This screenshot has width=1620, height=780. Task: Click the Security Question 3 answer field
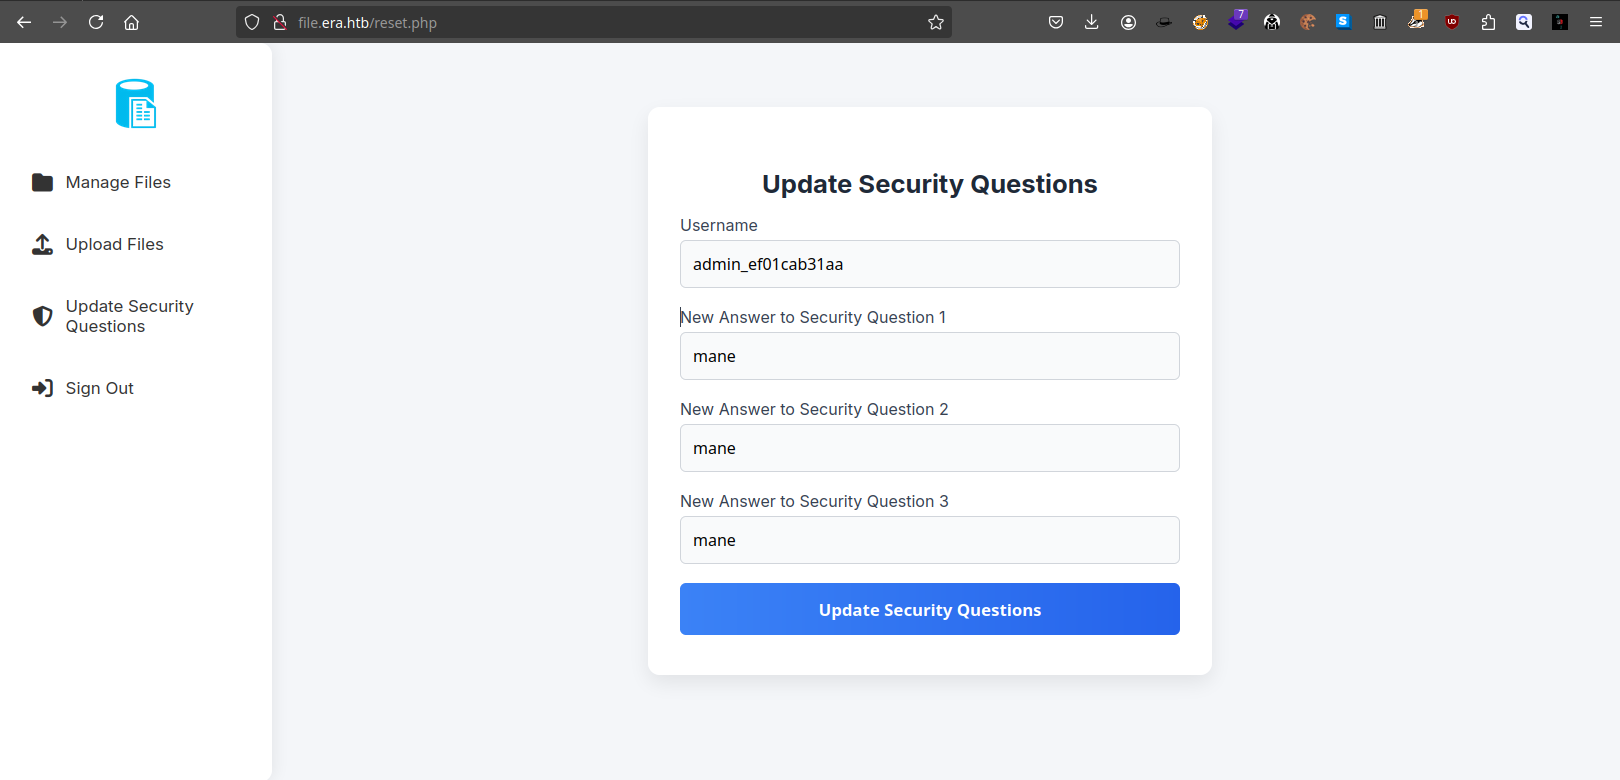click(x=929, y=540)
